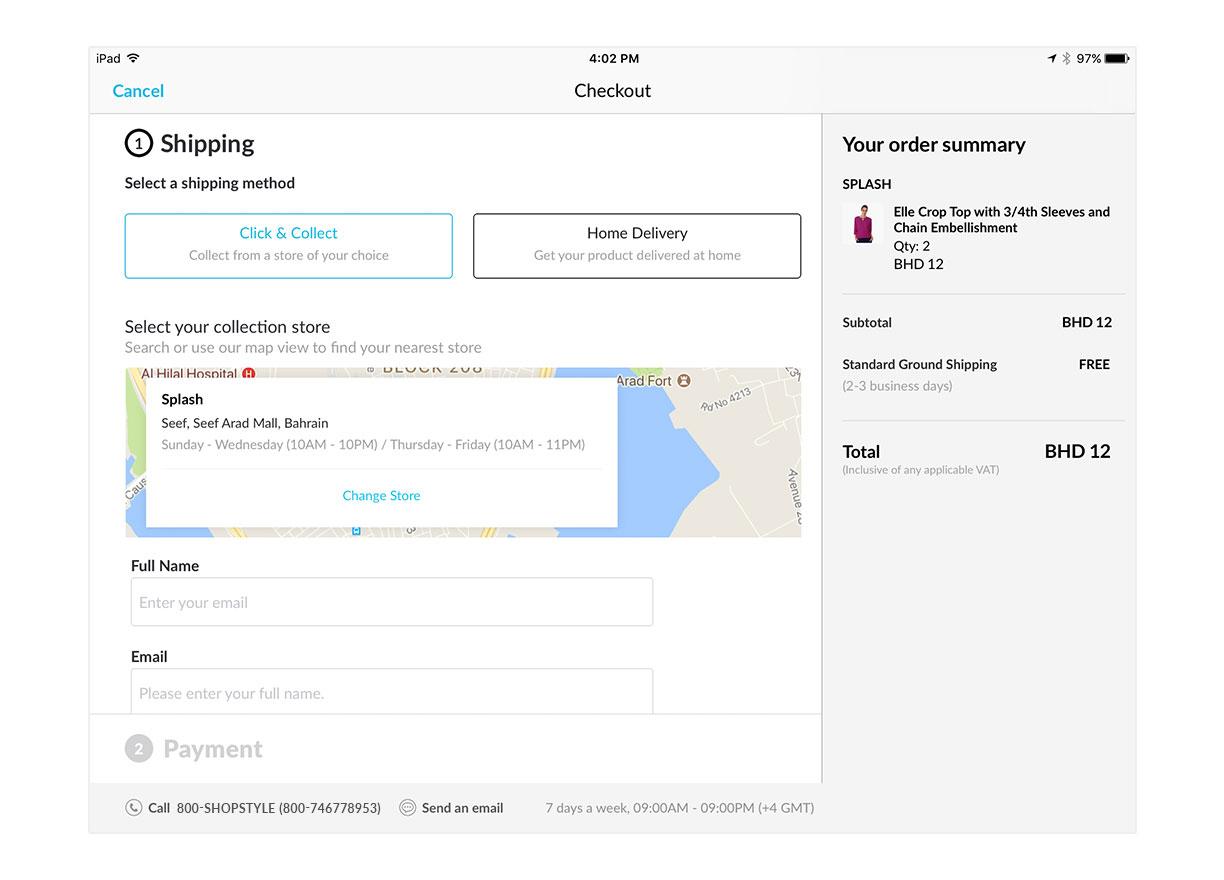Click the 4:02 PM clock
The height and width of the screenshot is (880, 1224).
coord(614,59)
